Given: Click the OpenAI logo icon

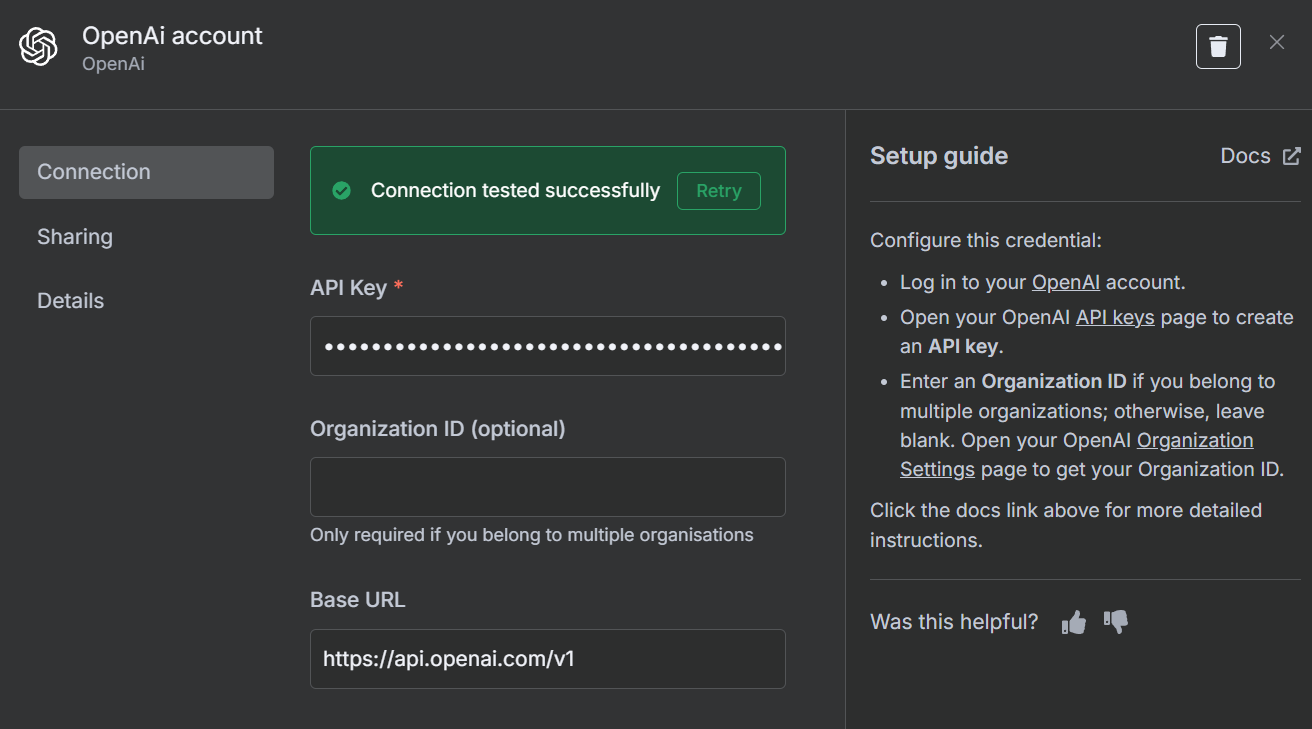Looking at the screenshot, I should (x=39, y=47).
